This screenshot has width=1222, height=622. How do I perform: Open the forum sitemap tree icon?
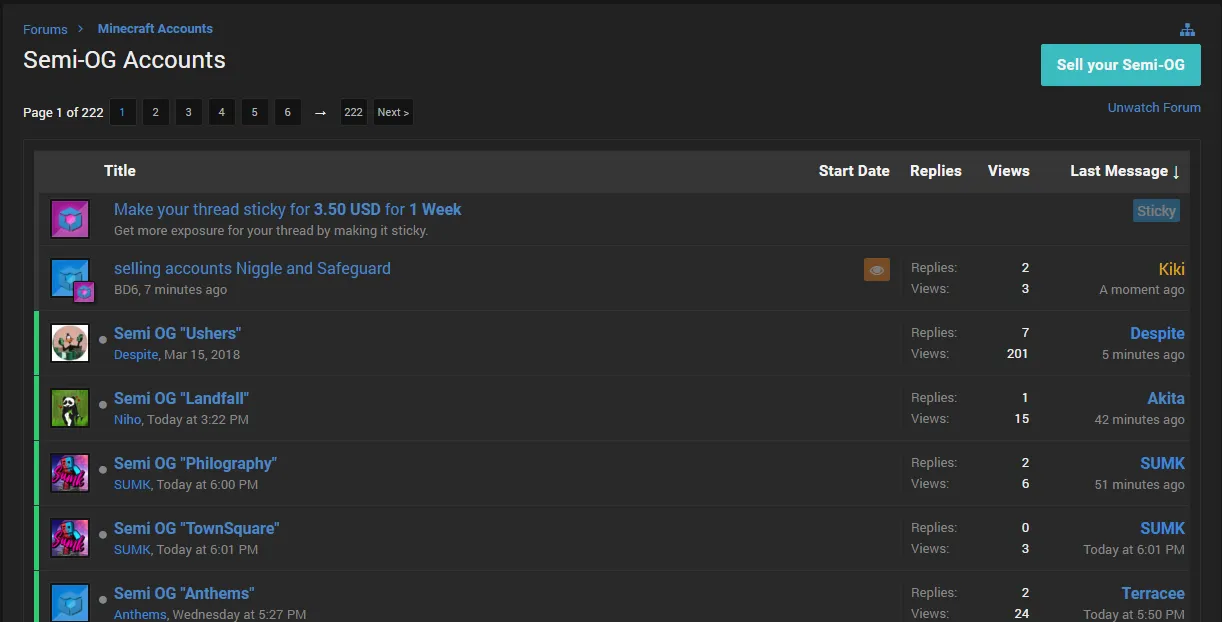pyautogui.click(x=1187, y=30)
